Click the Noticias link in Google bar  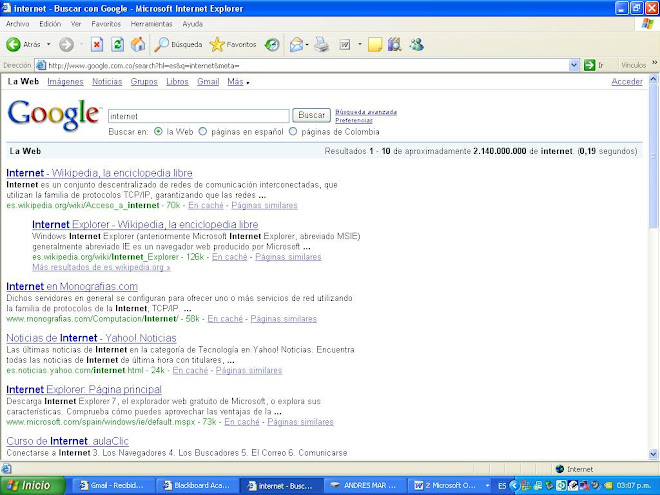(107, 82)
